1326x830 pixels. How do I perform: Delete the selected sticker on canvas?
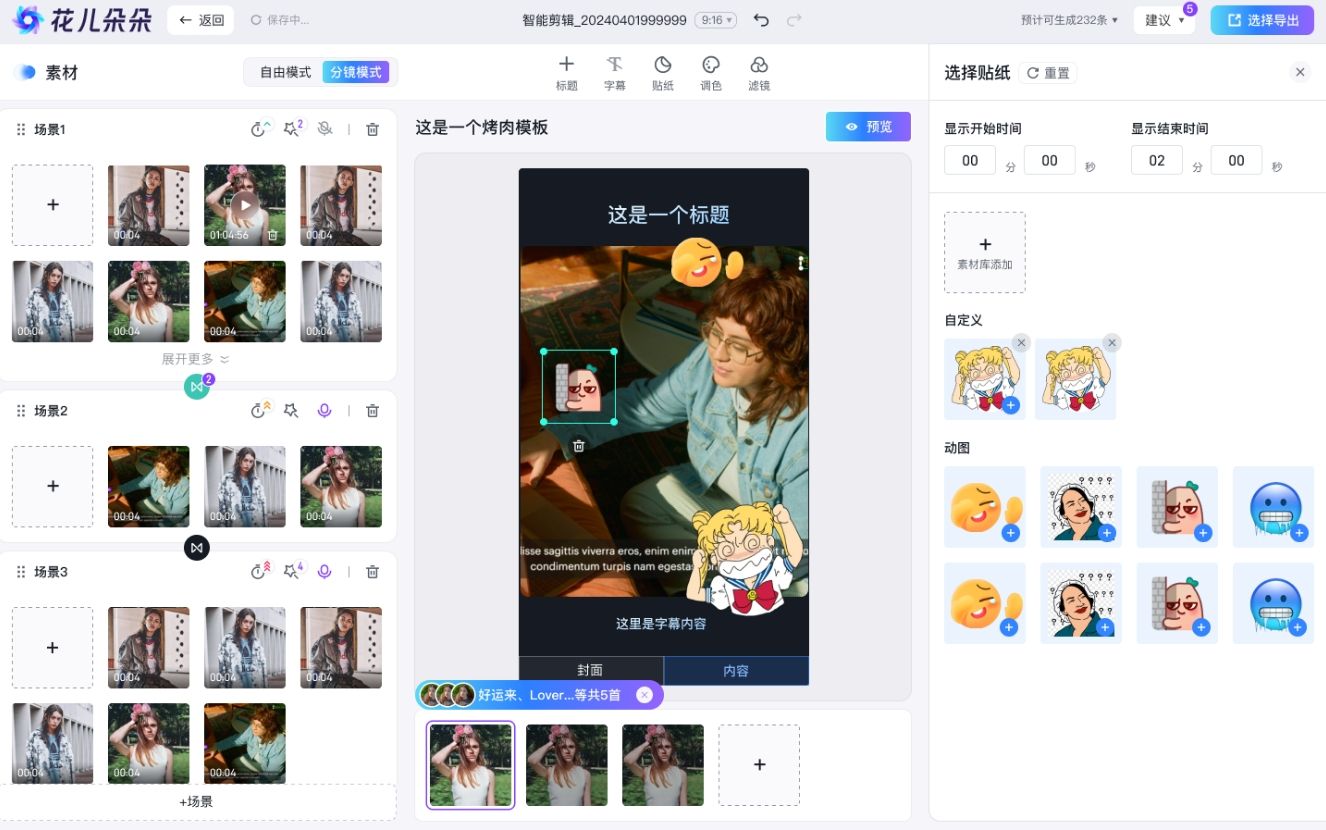point(578,446)
